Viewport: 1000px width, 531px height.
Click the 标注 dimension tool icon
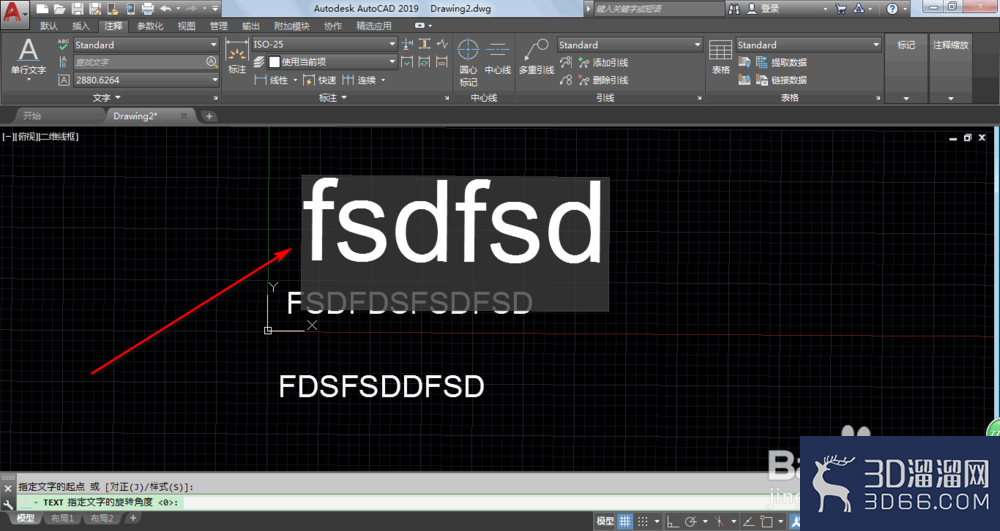pos(237,57)
